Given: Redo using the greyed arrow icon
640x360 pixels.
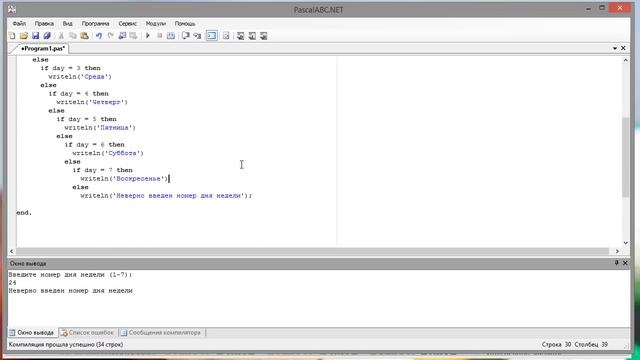Looking at the screenshot, I should coord(110,36).
